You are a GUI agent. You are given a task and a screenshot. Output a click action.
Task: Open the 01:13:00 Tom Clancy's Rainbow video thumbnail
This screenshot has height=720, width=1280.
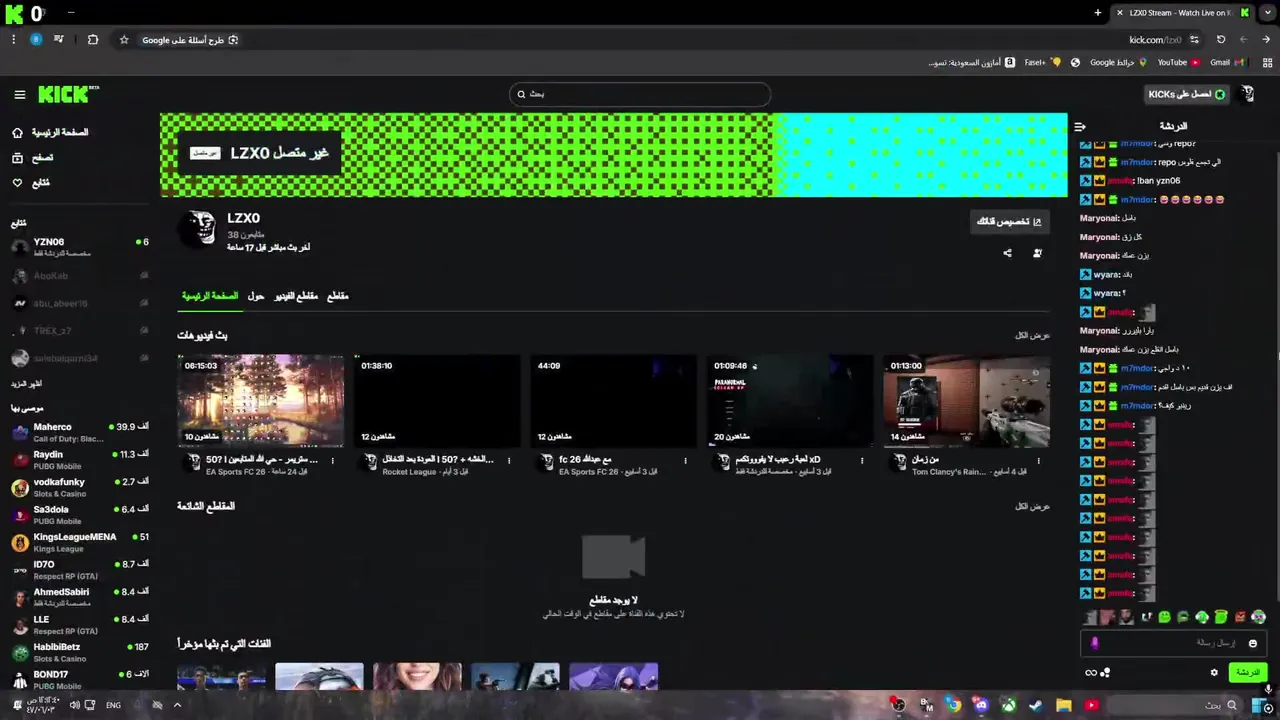point(967,401)
